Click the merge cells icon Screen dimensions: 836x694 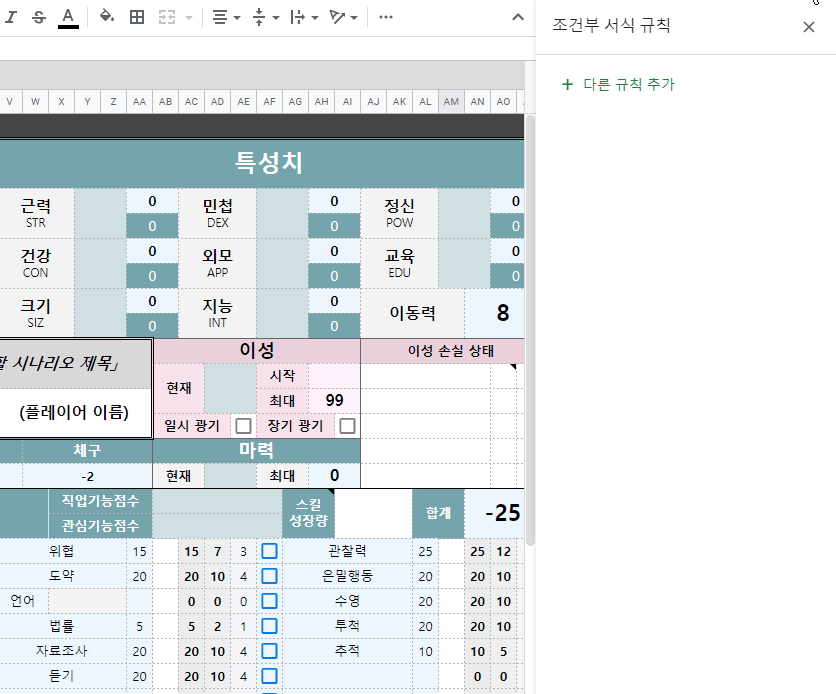pyautogui.click(x=167, y=17)
